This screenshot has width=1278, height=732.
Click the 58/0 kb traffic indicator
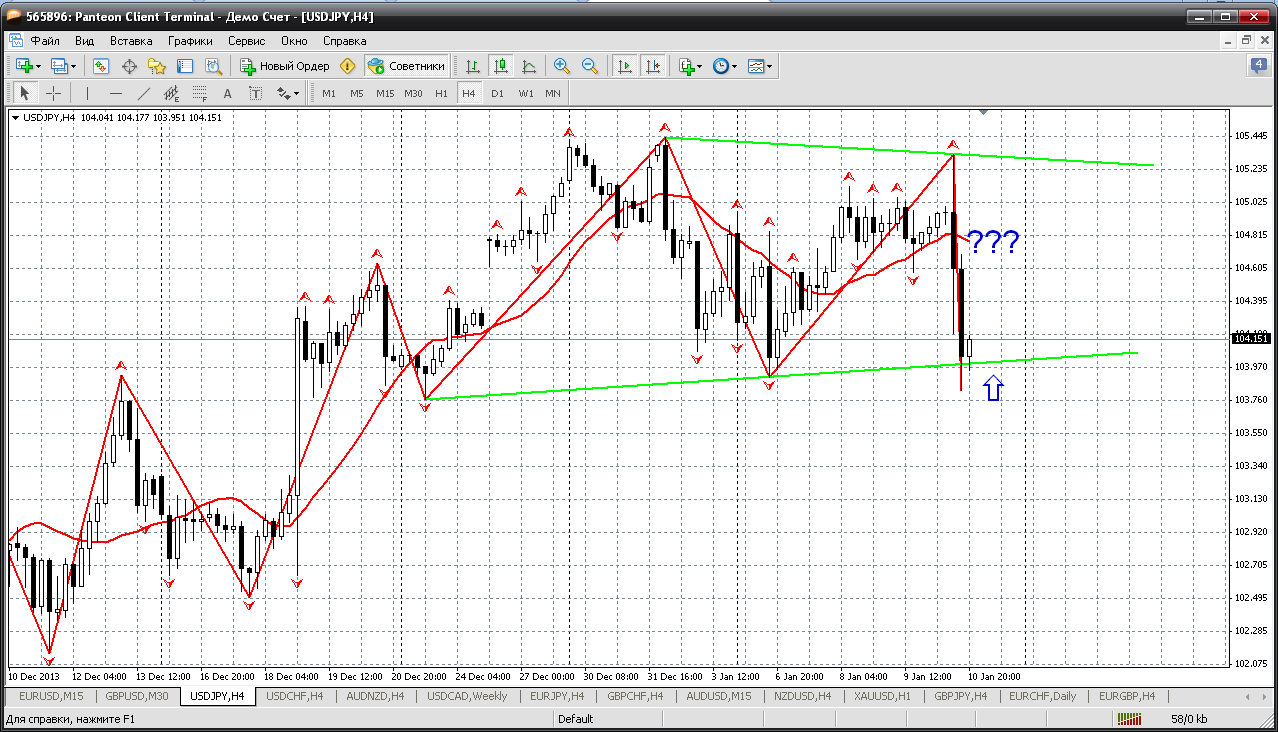coord(1189,718)
